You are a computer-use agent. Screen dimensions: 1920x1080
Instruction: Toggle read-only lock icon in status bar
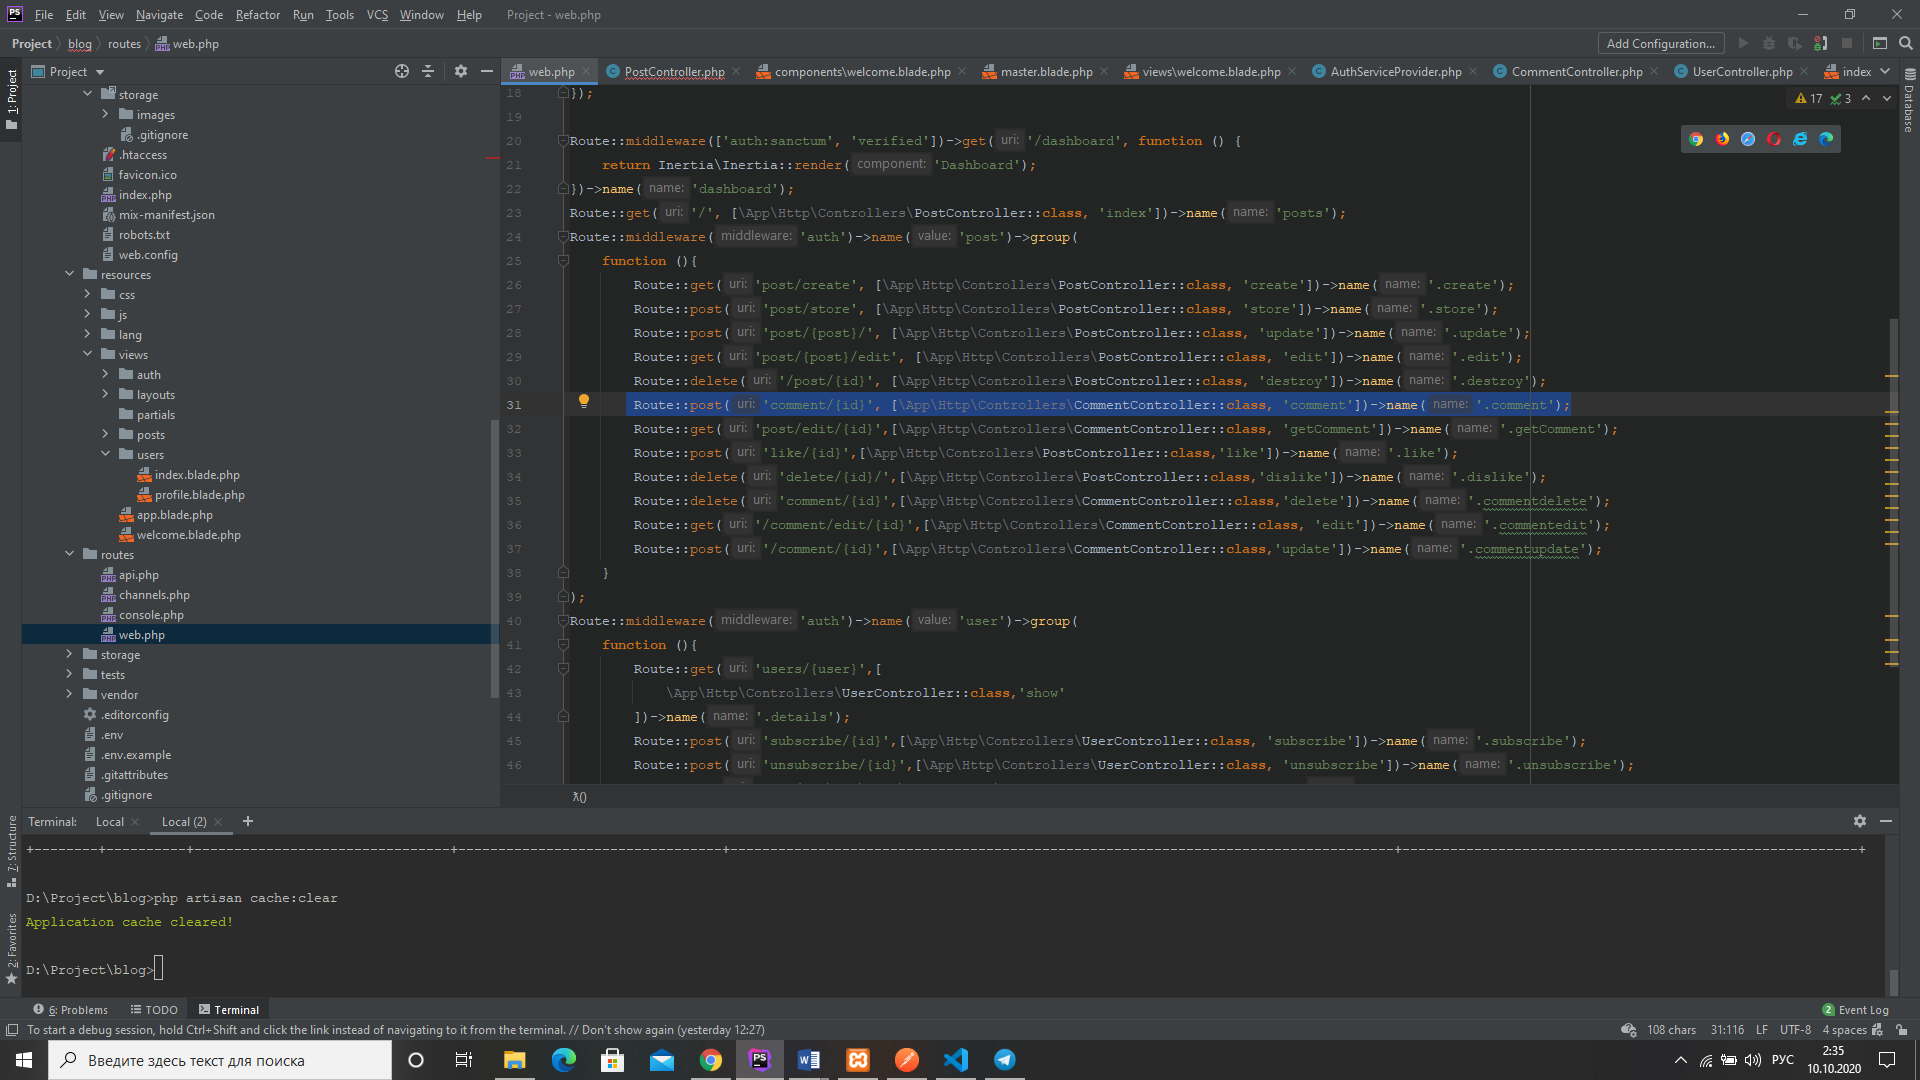[1901, 1030]
